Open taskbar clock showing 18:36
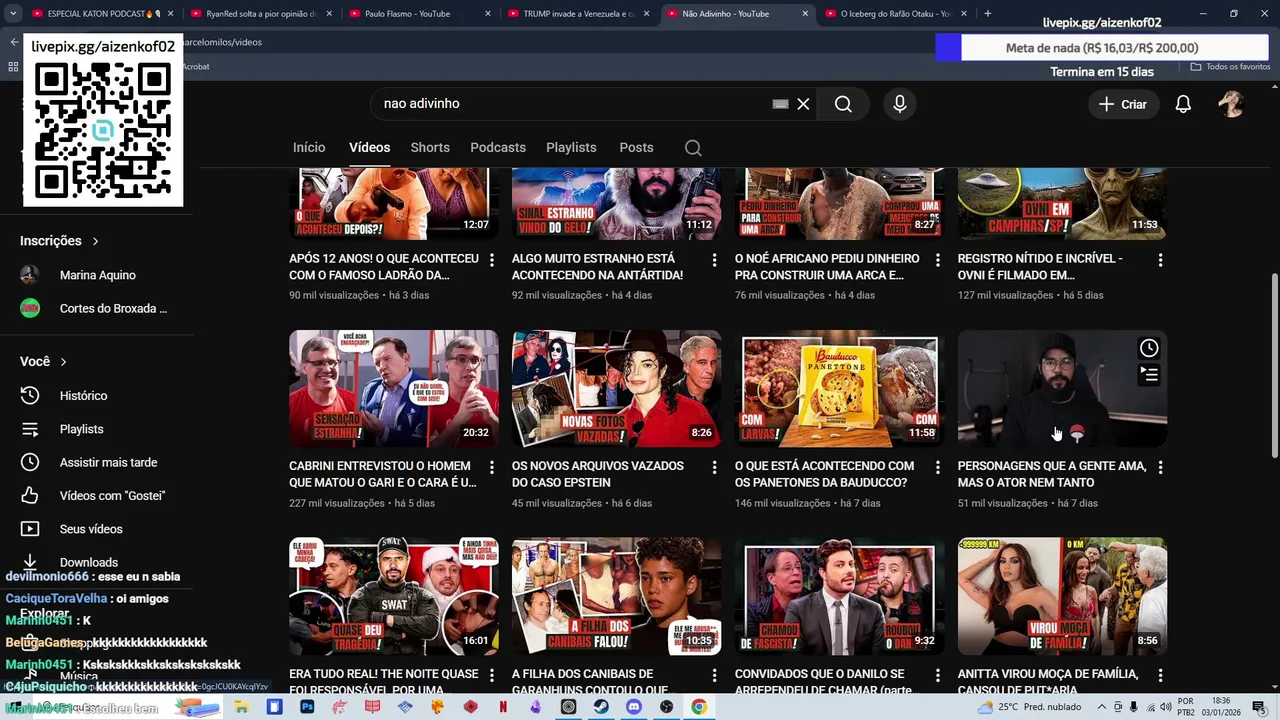The image size is (1280, 720). click(1221, 707)
